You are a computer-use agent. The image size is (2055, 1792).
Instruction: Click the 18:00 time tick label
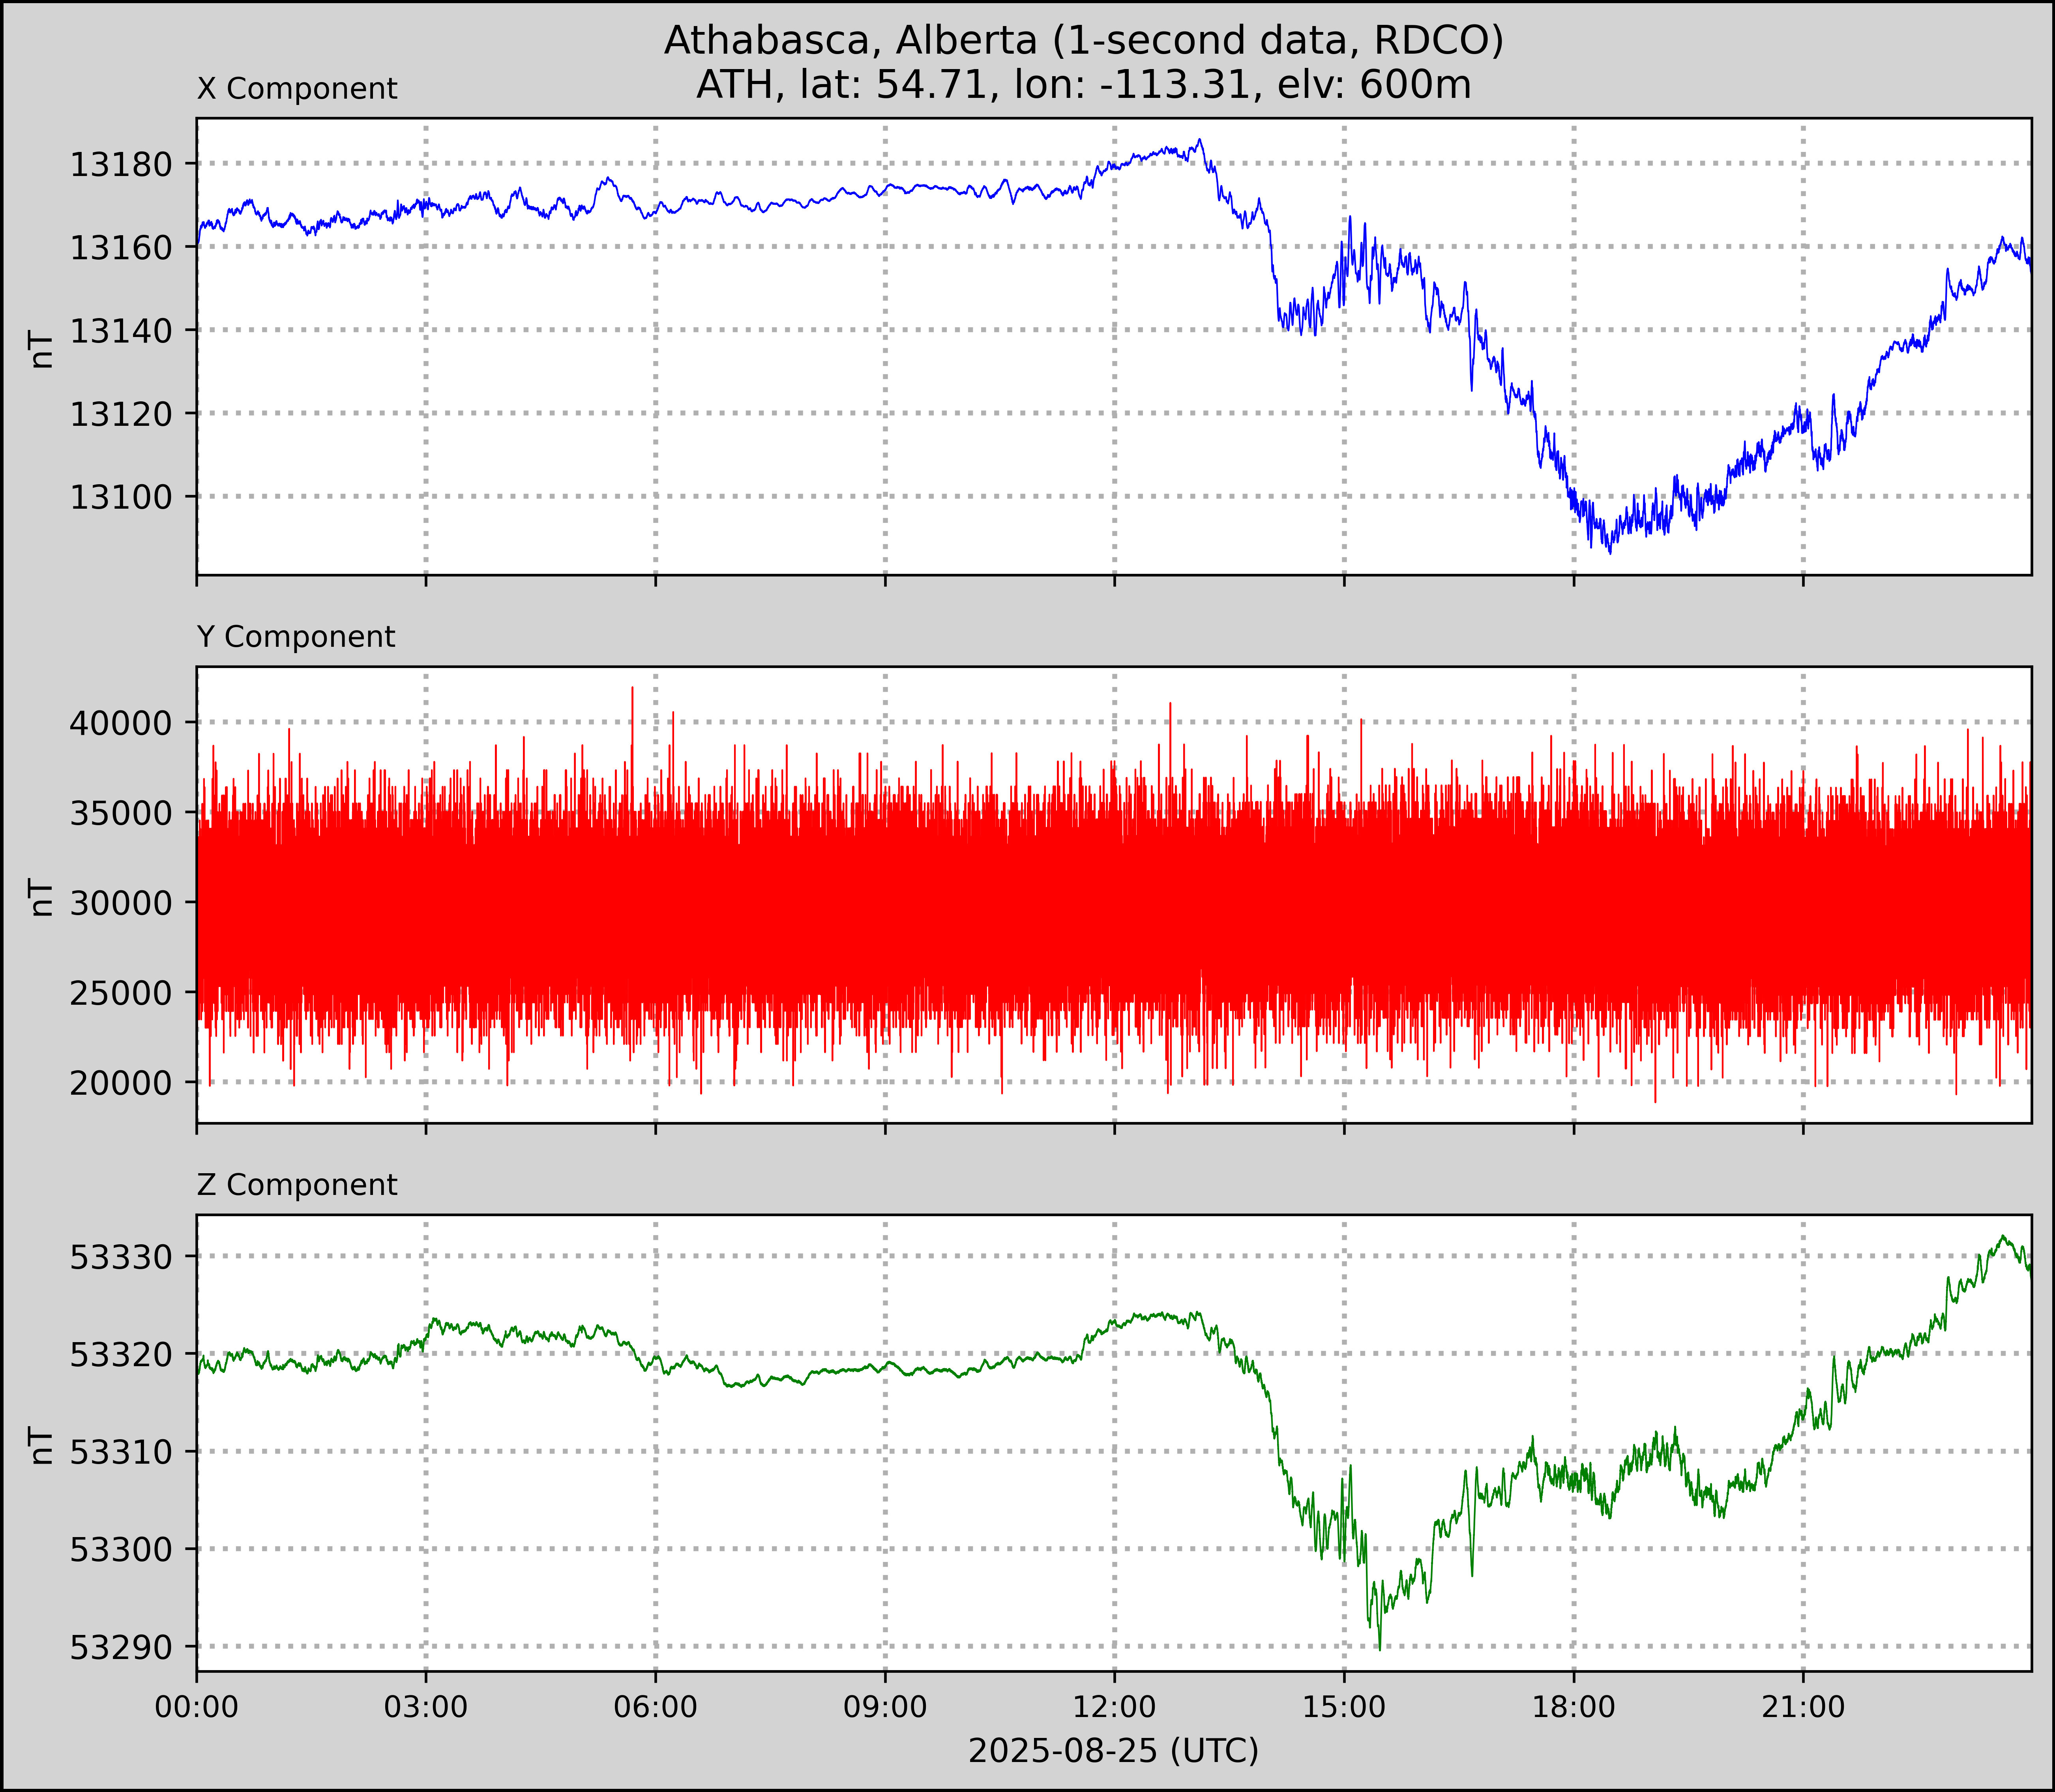(x=1574, y=1707)
